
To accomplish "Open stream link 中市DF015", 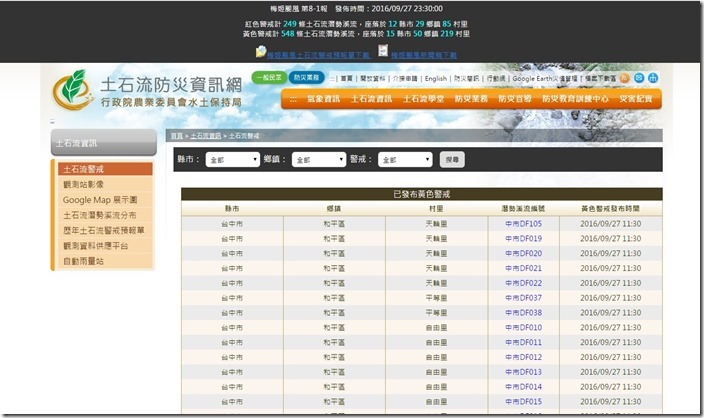I will point(524,401).
